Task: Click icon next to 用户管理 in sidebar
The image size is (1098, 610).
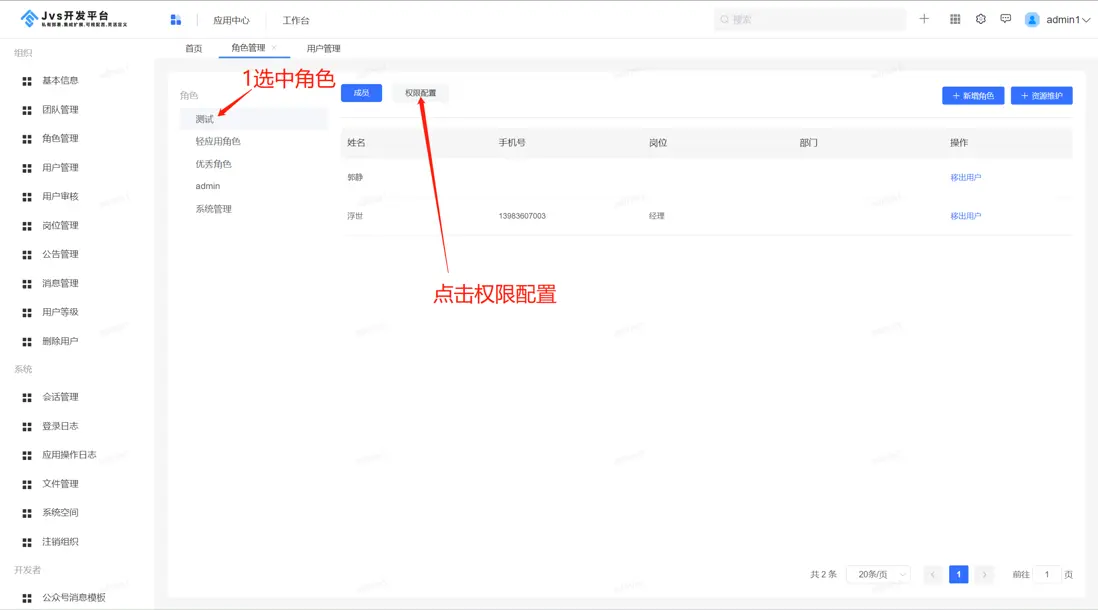Action: 27,168
